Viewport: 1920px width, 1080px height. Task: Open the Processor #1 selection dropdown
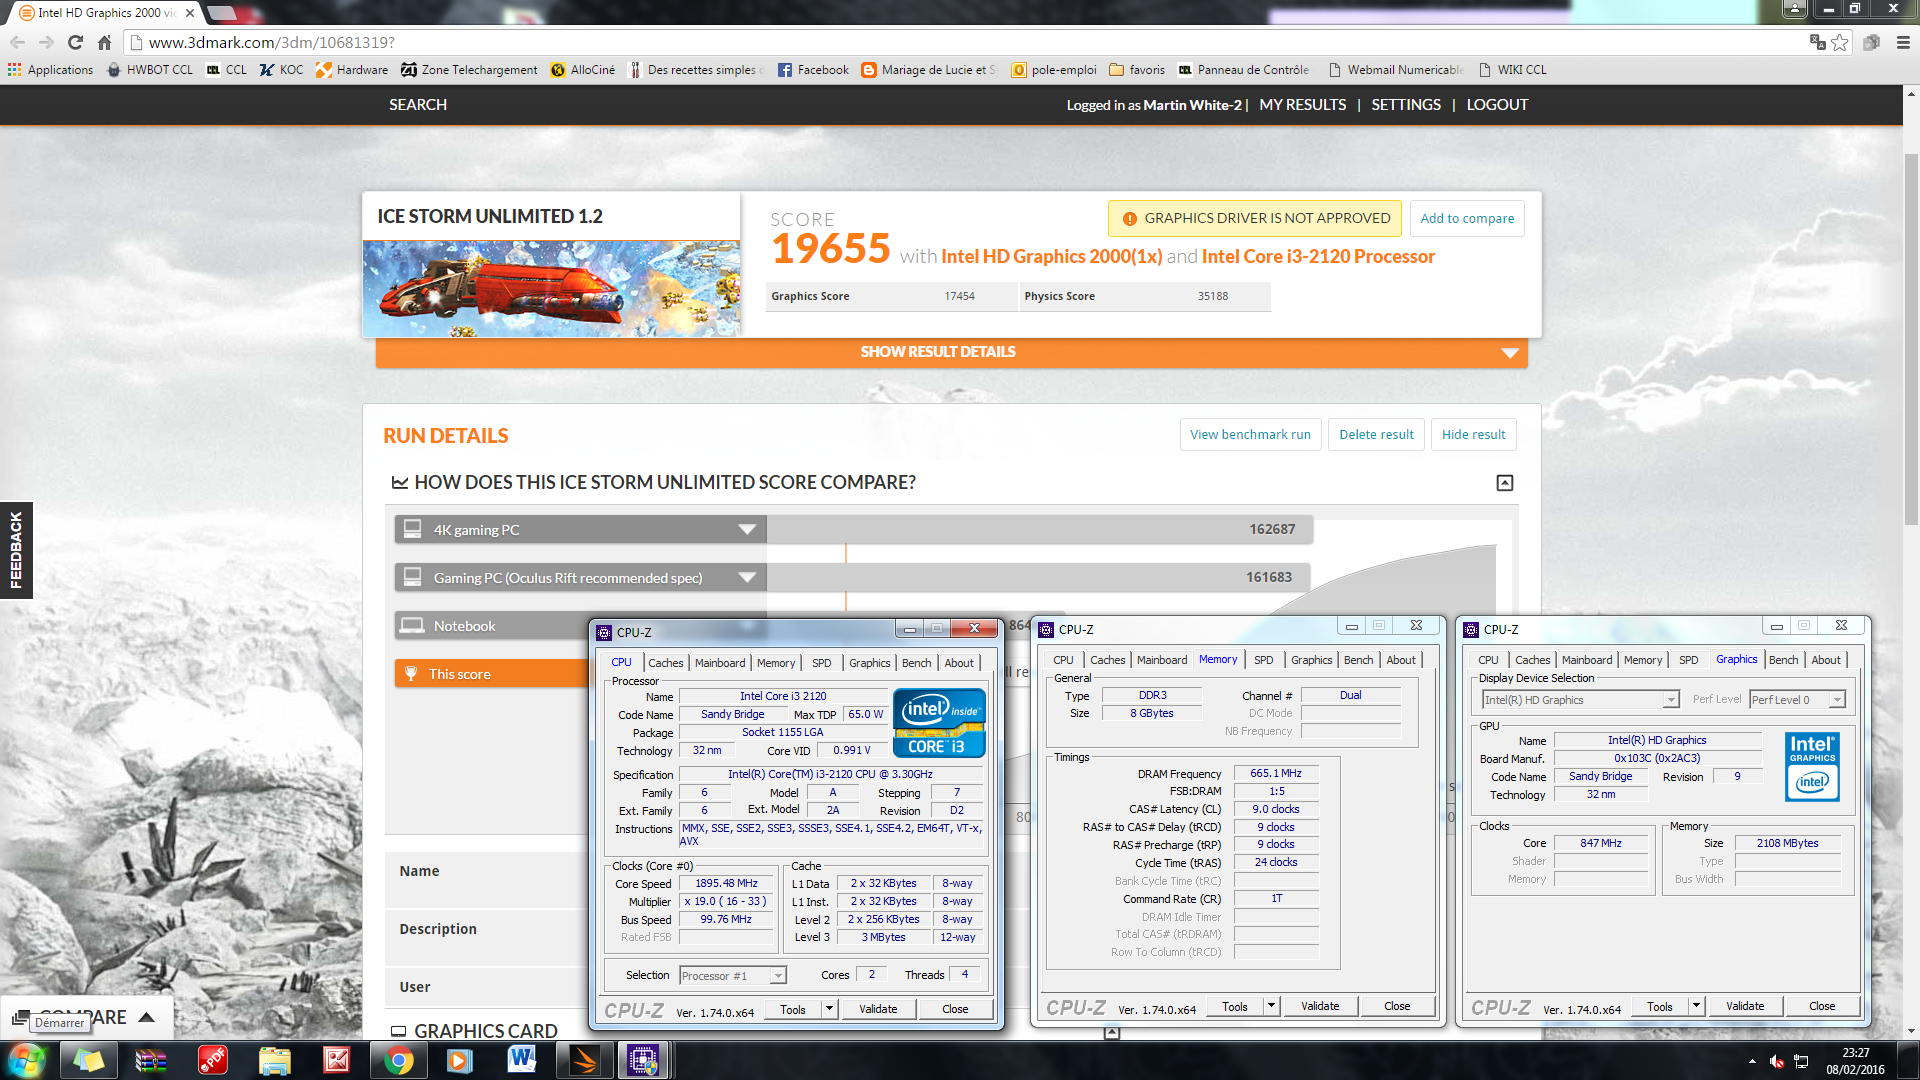pyautogui.click(x=733, y=976)
